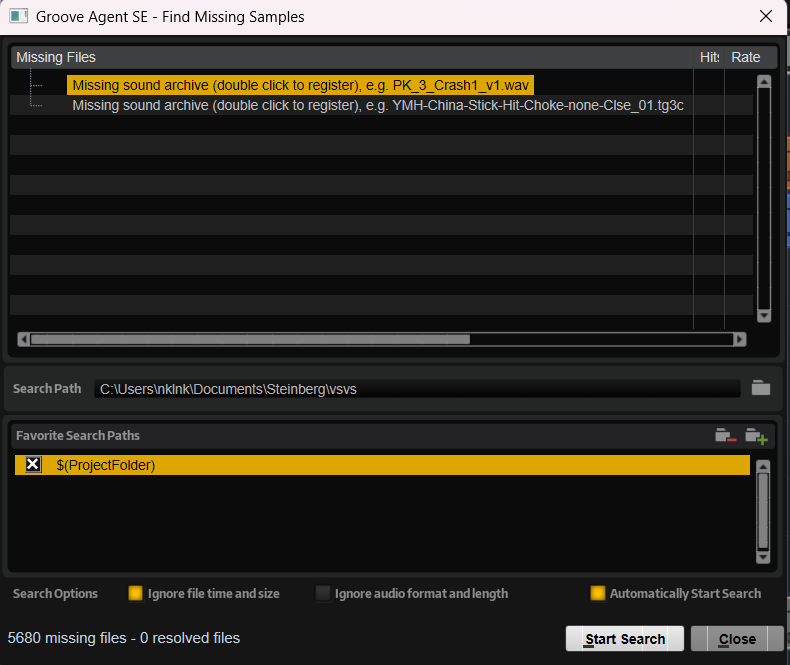Screen dimensions: 790x665
Task: Click the Search Options label
Action: 55,593
